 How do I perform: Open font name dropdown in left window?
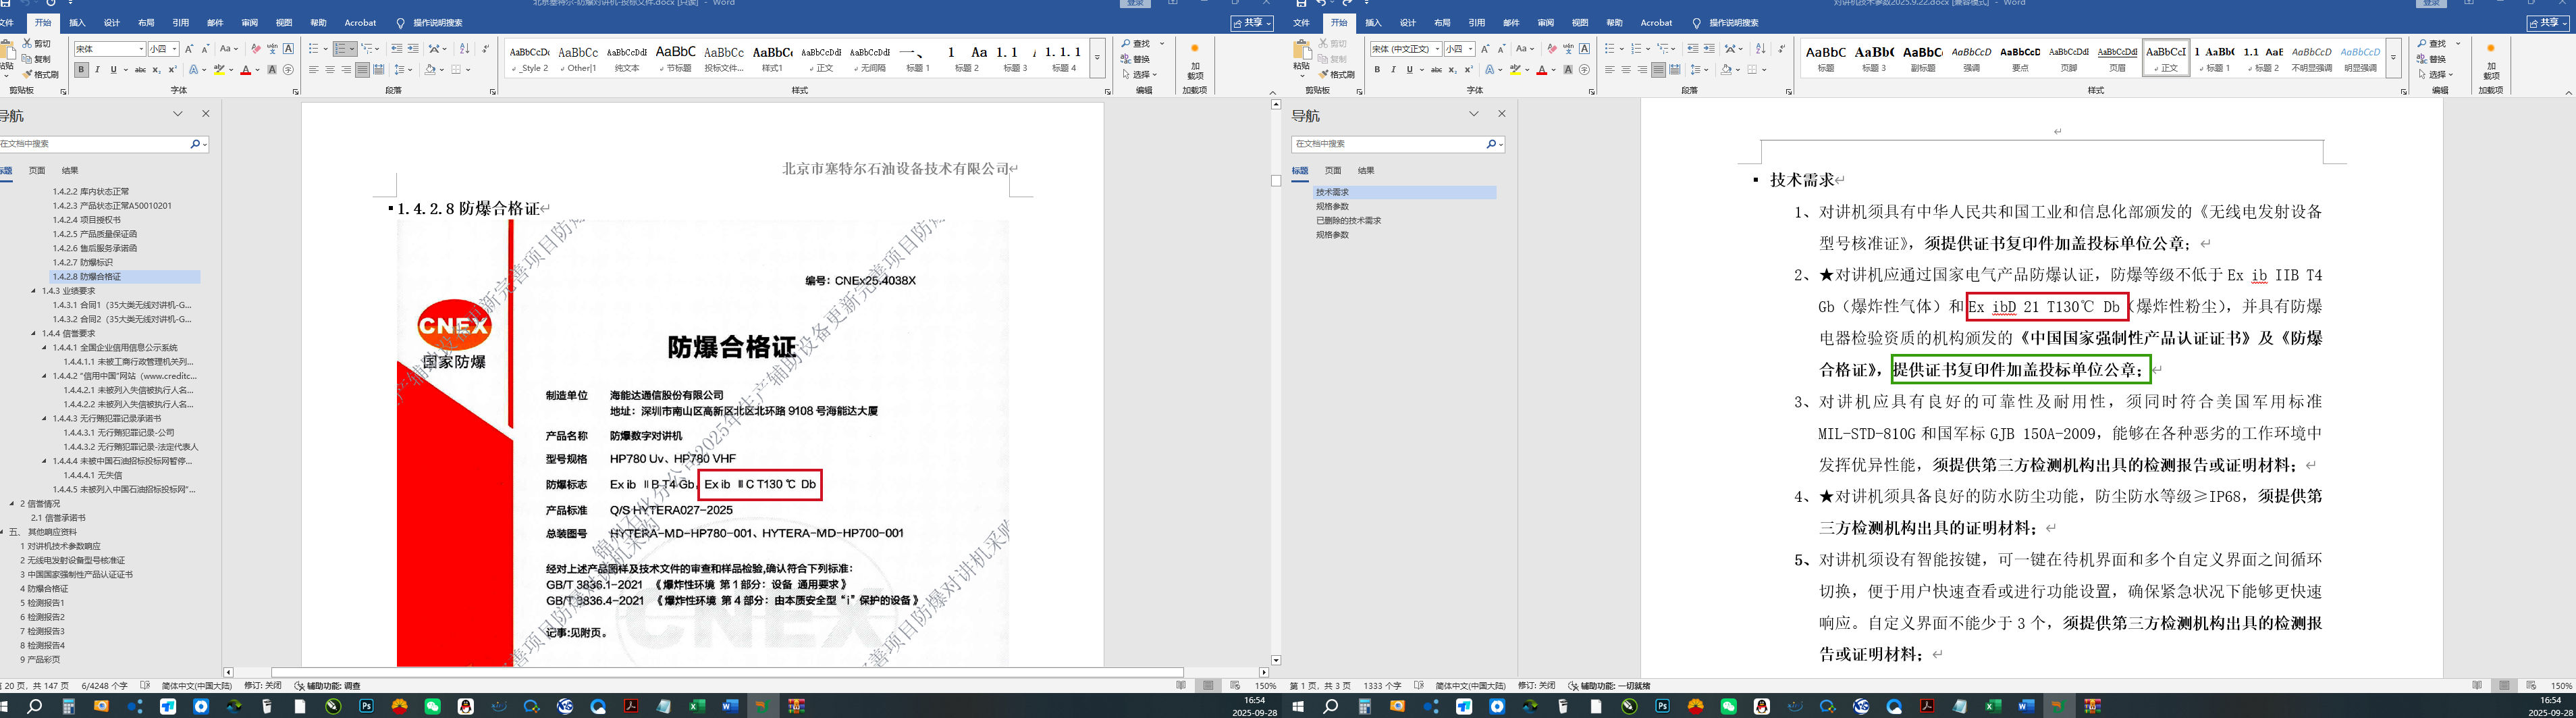point(140,49)
